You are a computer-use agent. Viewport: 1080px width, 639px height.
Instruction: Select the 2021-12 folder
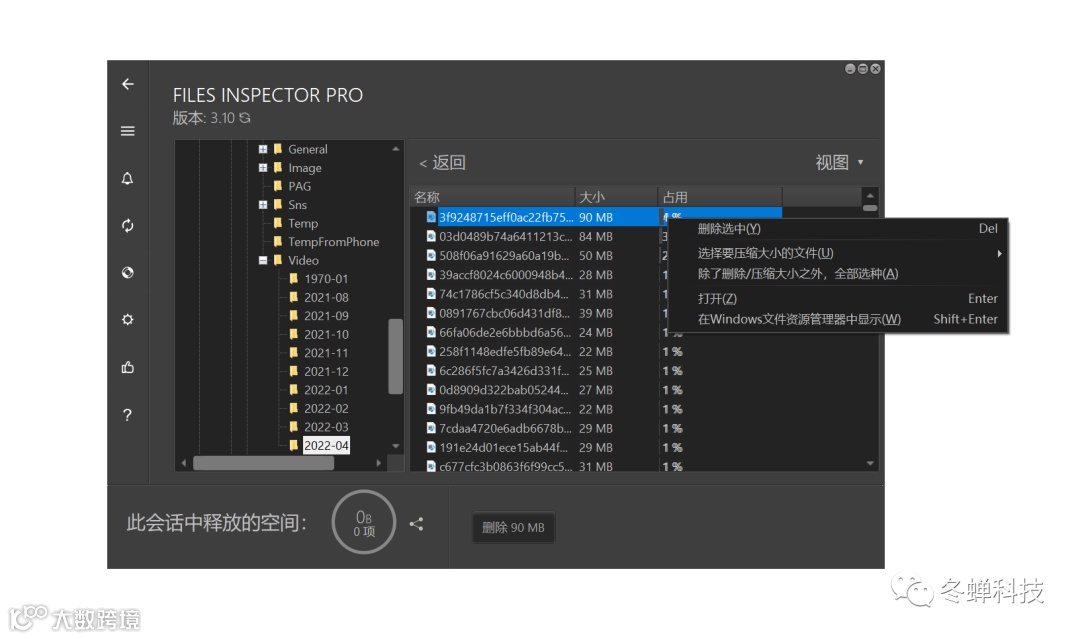pyautogui.click(x=326, y=372)
